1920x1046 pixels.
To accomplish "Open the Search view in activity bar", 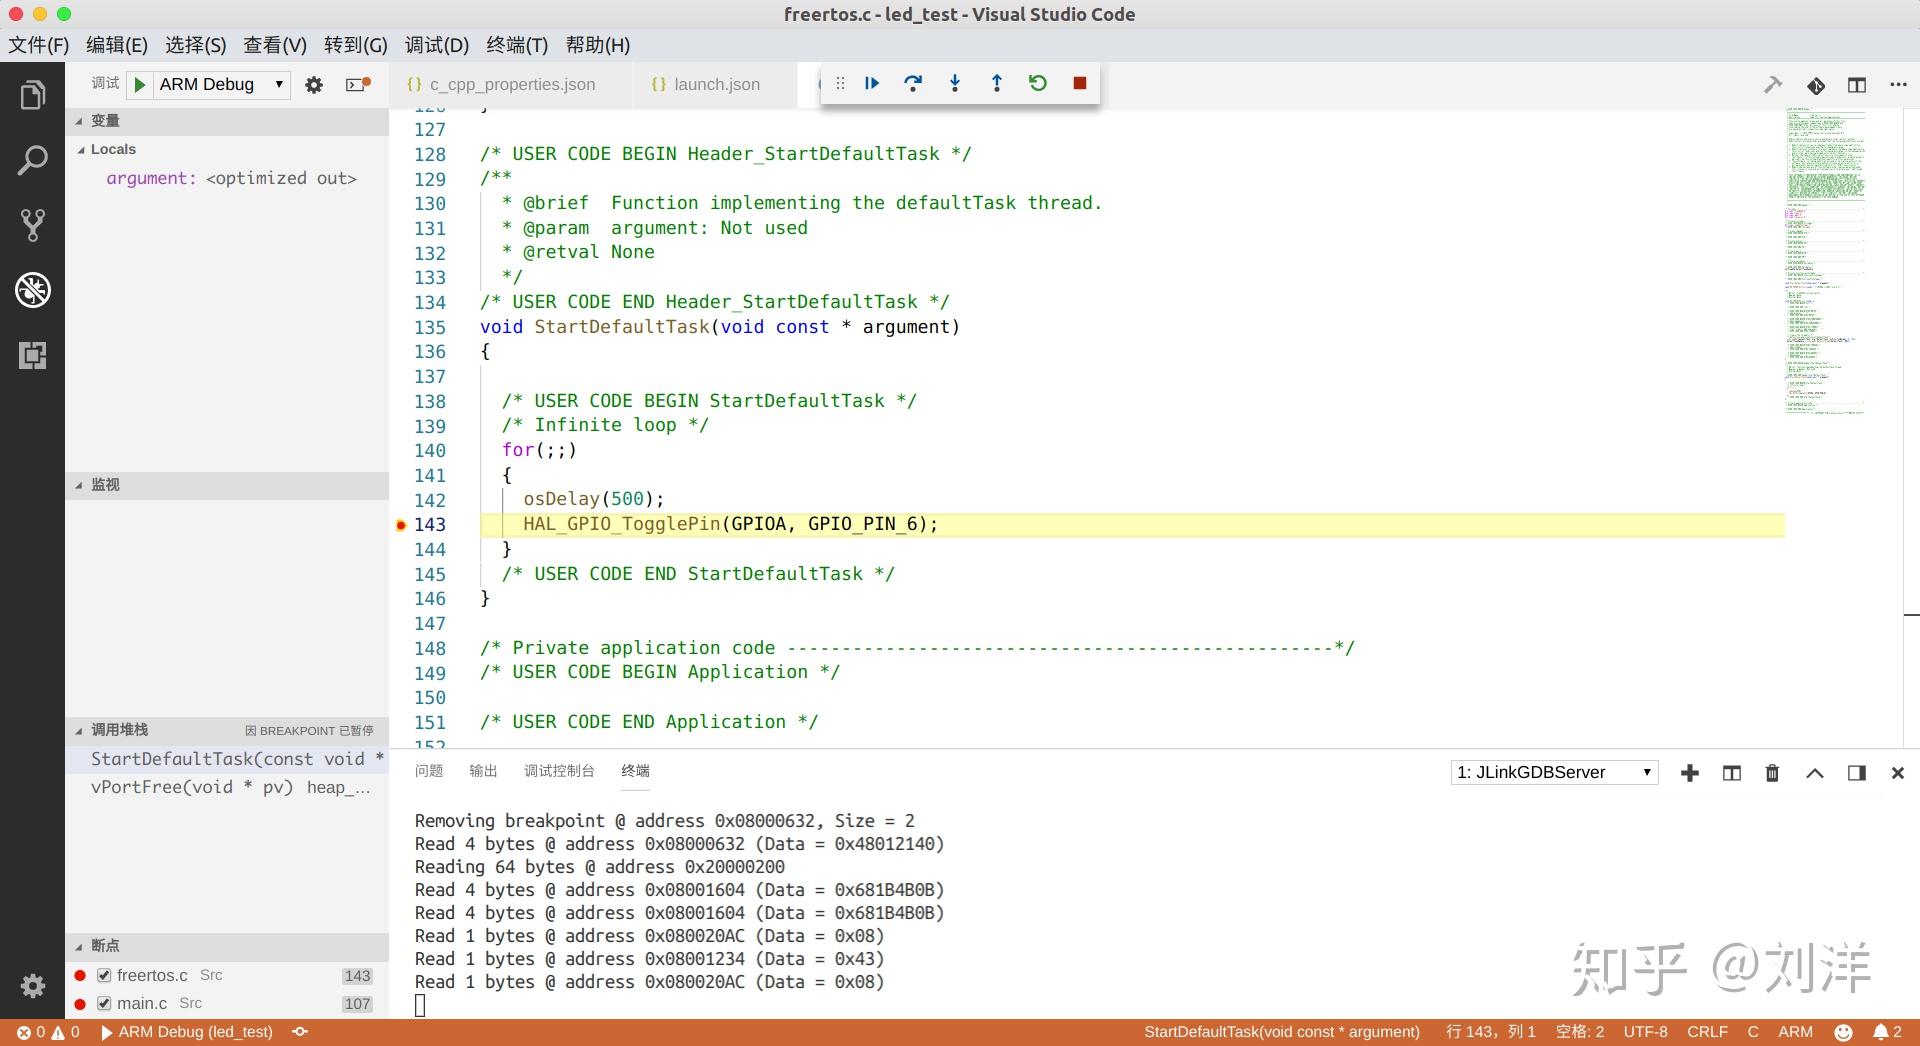I will click(x=32, y=160).
